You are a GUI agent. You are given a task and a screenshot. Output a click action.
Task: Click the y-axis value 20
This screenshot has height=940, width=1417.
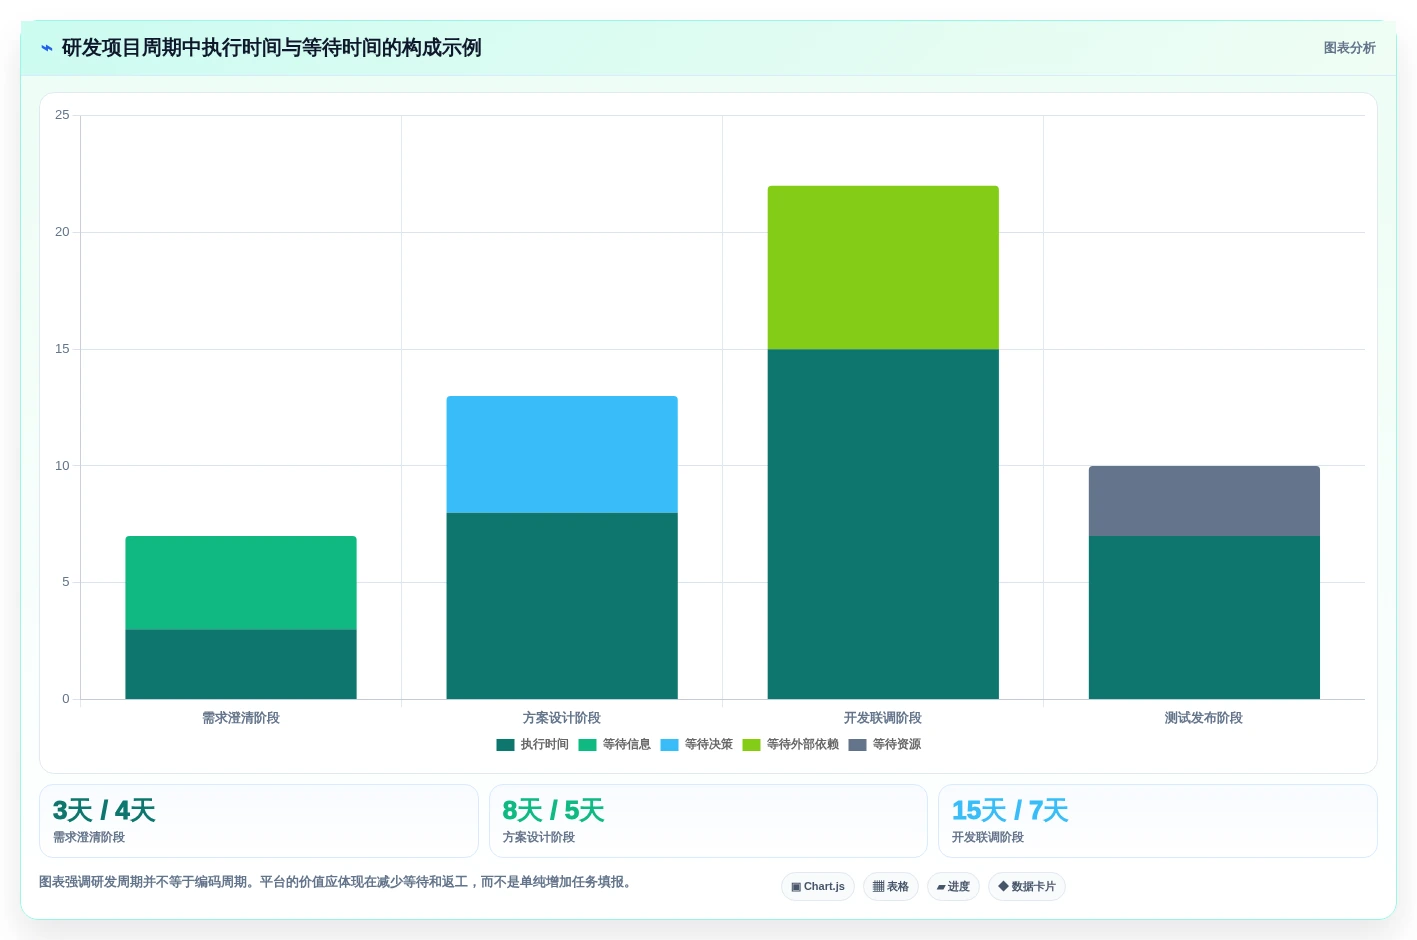pyautogui.click(x=62, y=232)
